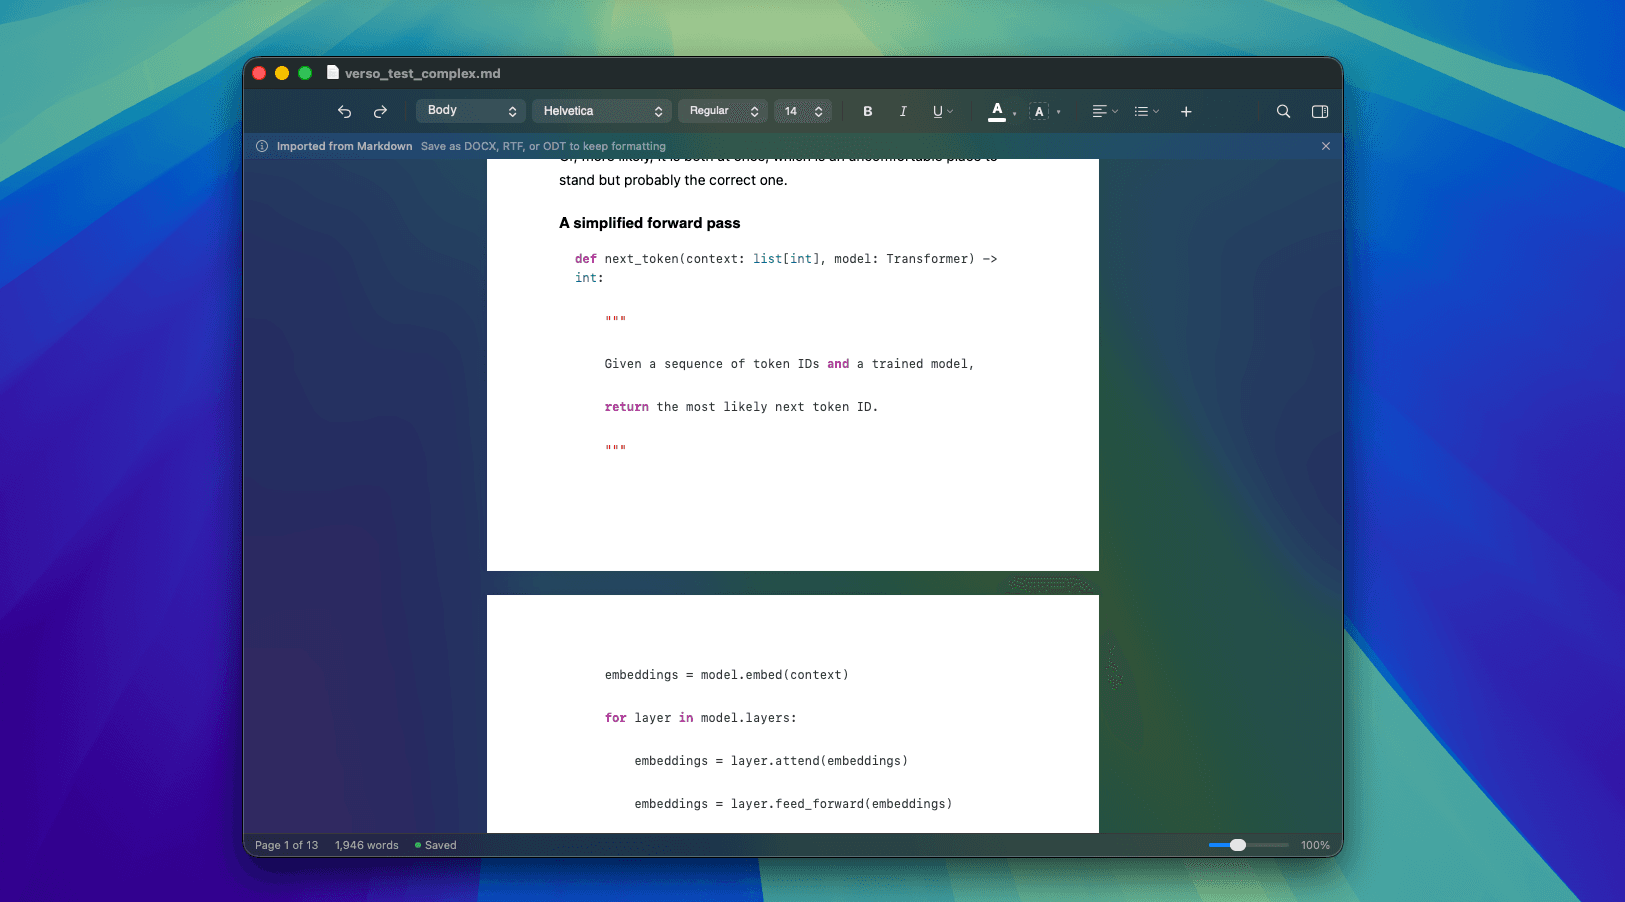Toggle the sidebar panel

(x=1319, y=111)
